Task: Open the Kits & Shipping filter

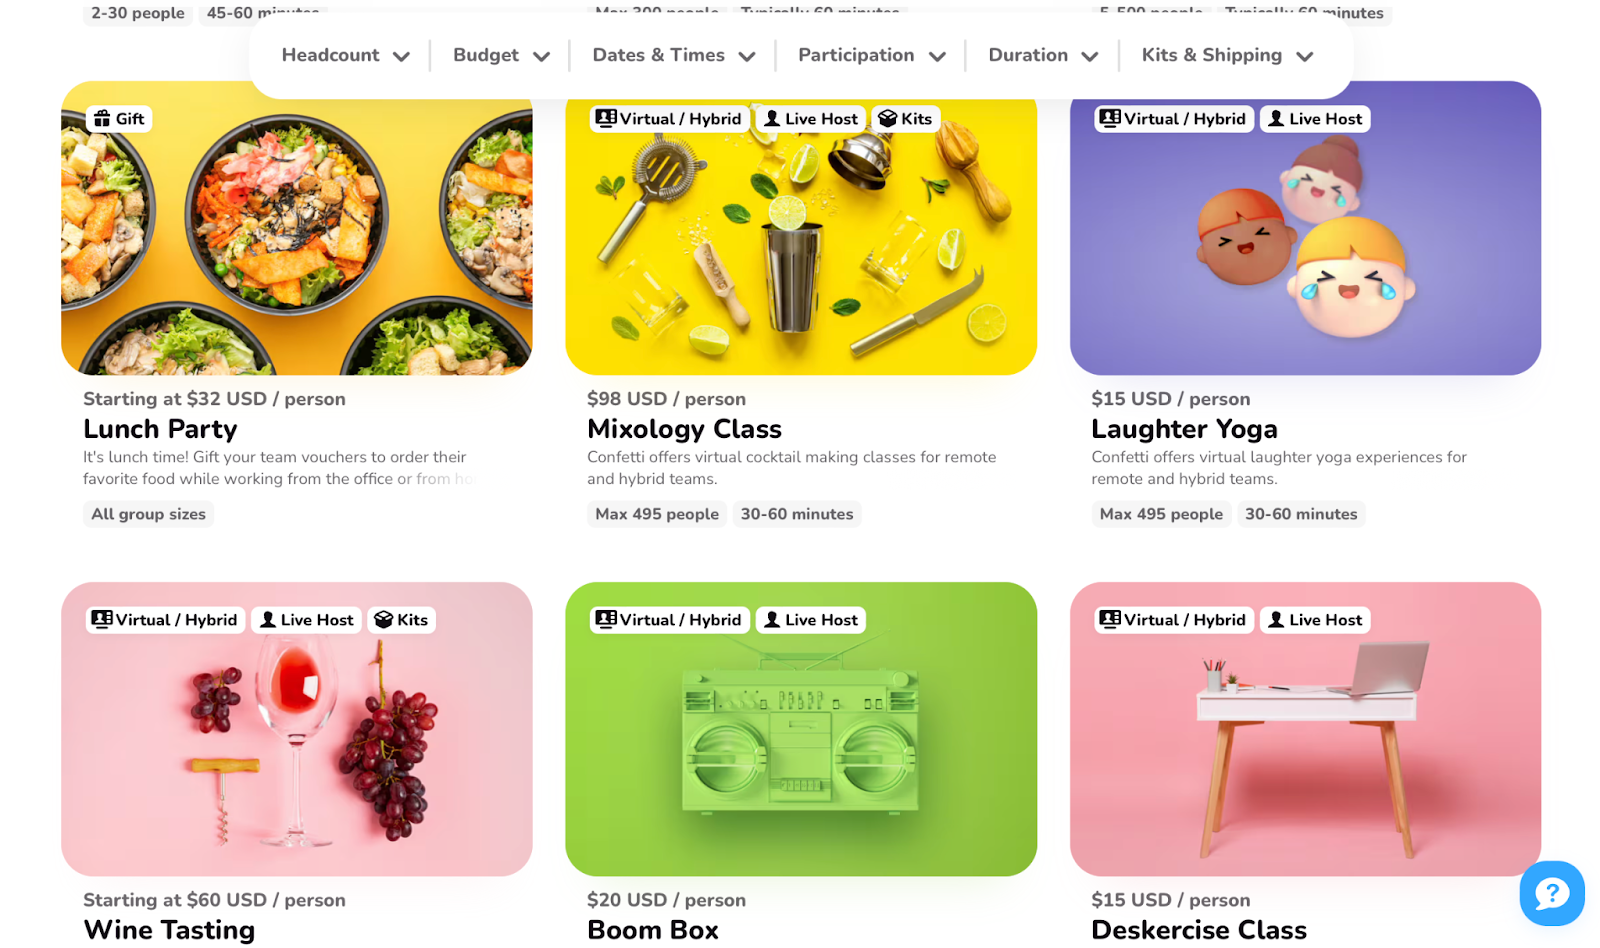Action: (x=1227, y=55)
